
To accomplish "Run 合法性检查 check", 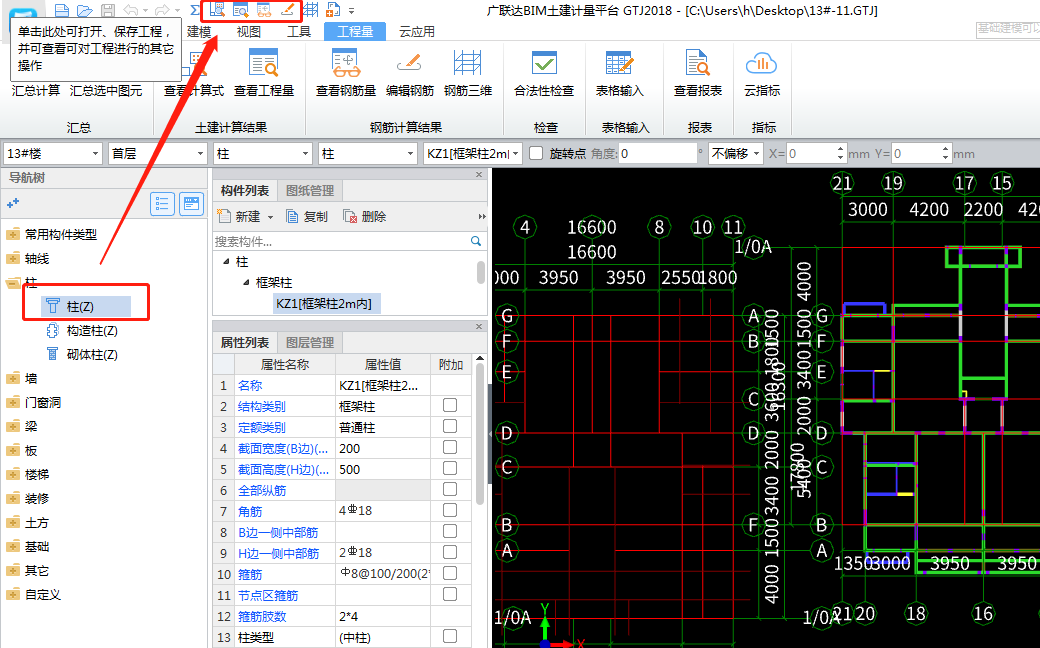I will [544, 73].
